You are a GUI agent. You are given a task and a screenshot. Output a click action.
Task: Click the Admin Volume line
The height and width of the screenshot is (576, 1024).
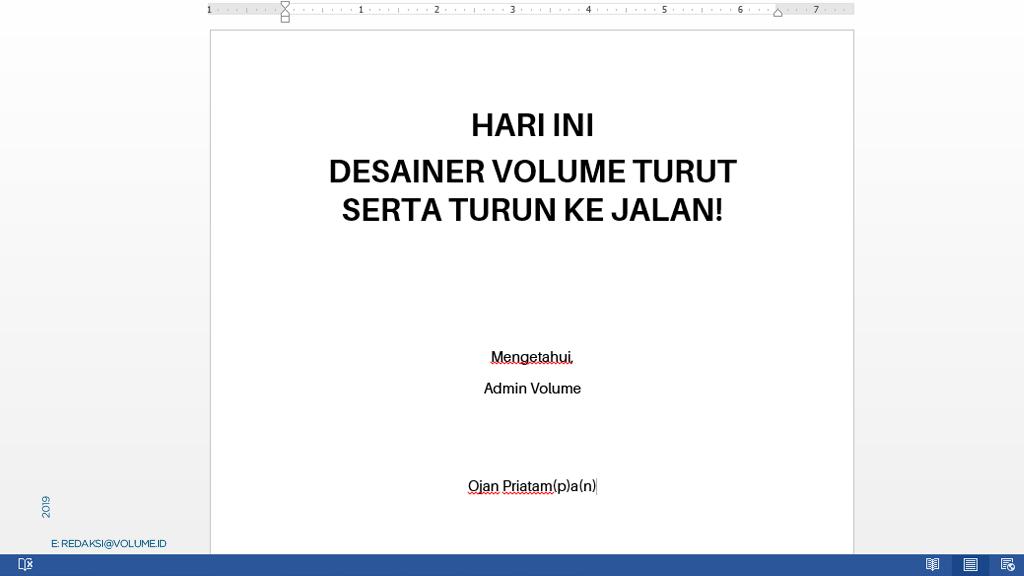click(532, 388)
